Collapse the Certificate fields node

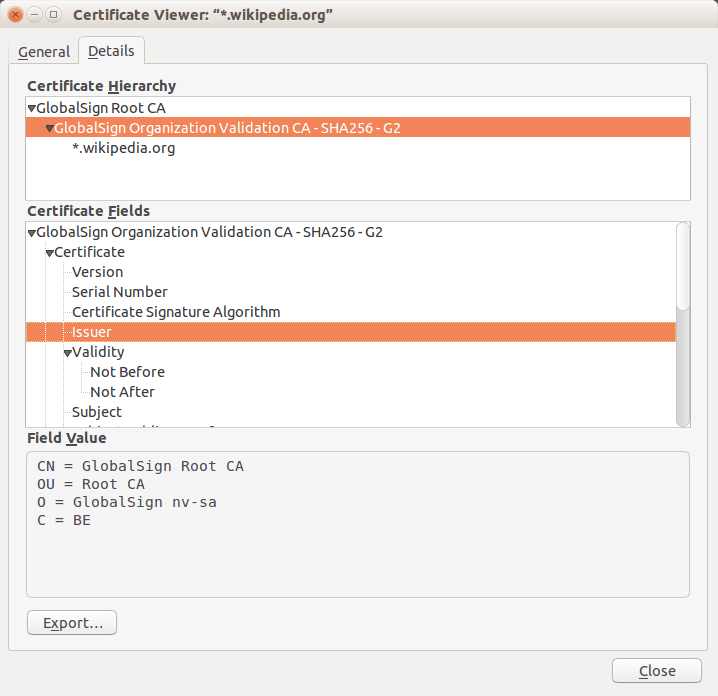(x=49, y=253)
